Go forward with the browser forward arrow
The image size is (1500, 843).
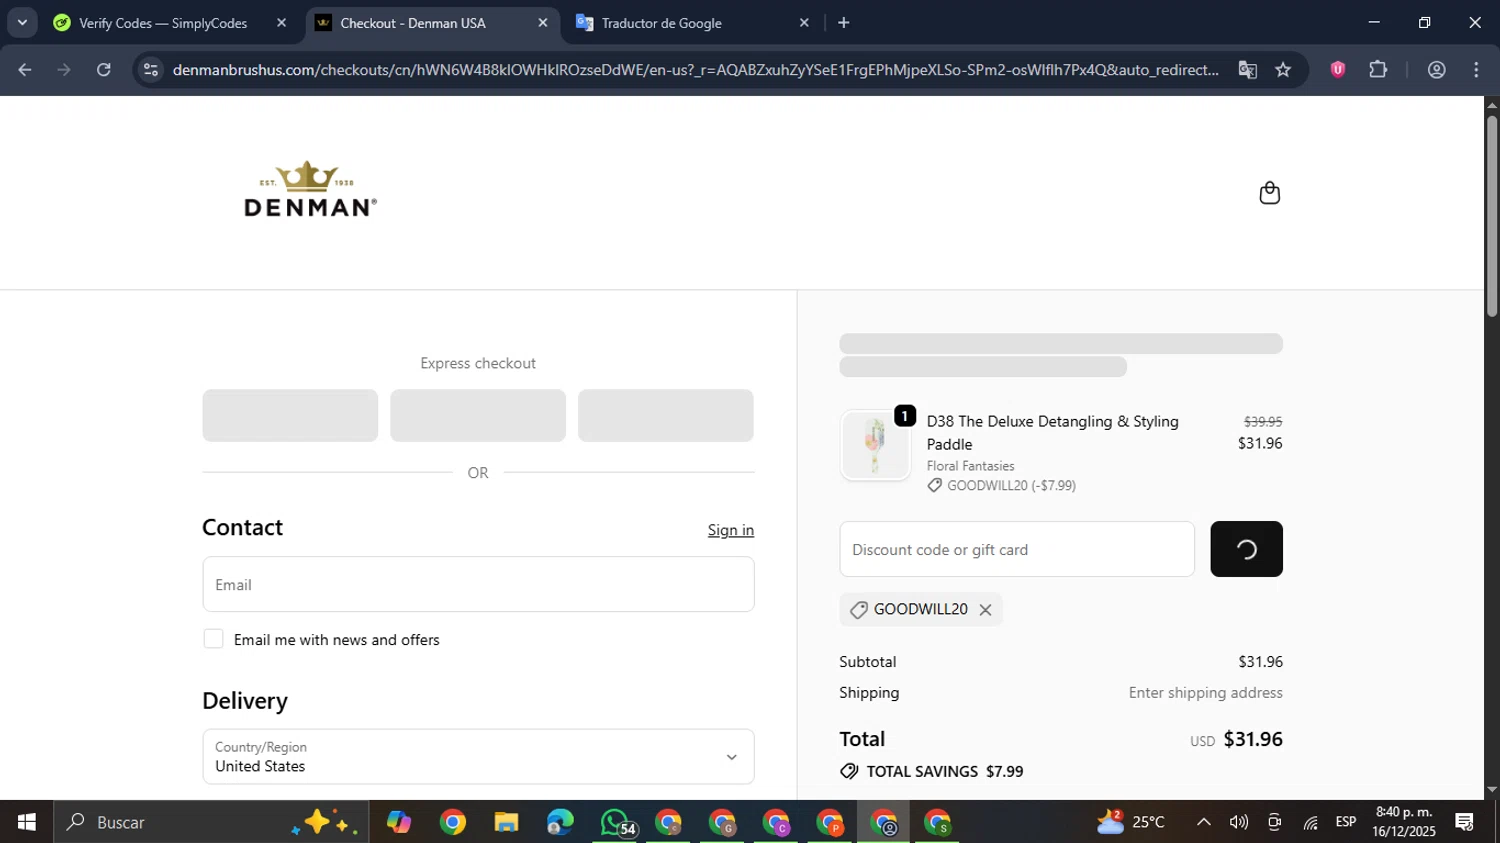coord(64,70)
